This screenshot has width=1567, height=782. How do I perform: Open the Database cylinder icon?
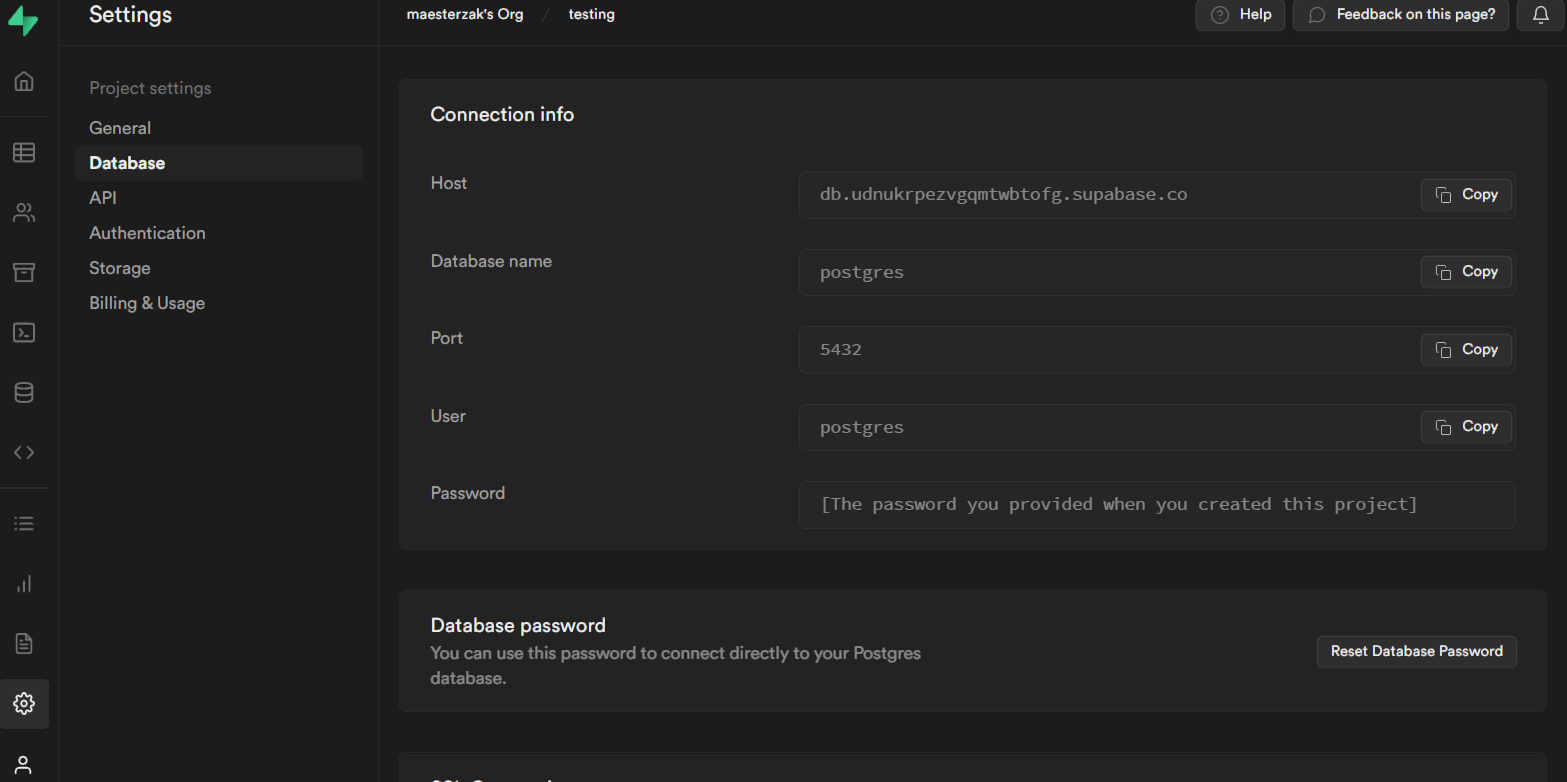(24, 392)
